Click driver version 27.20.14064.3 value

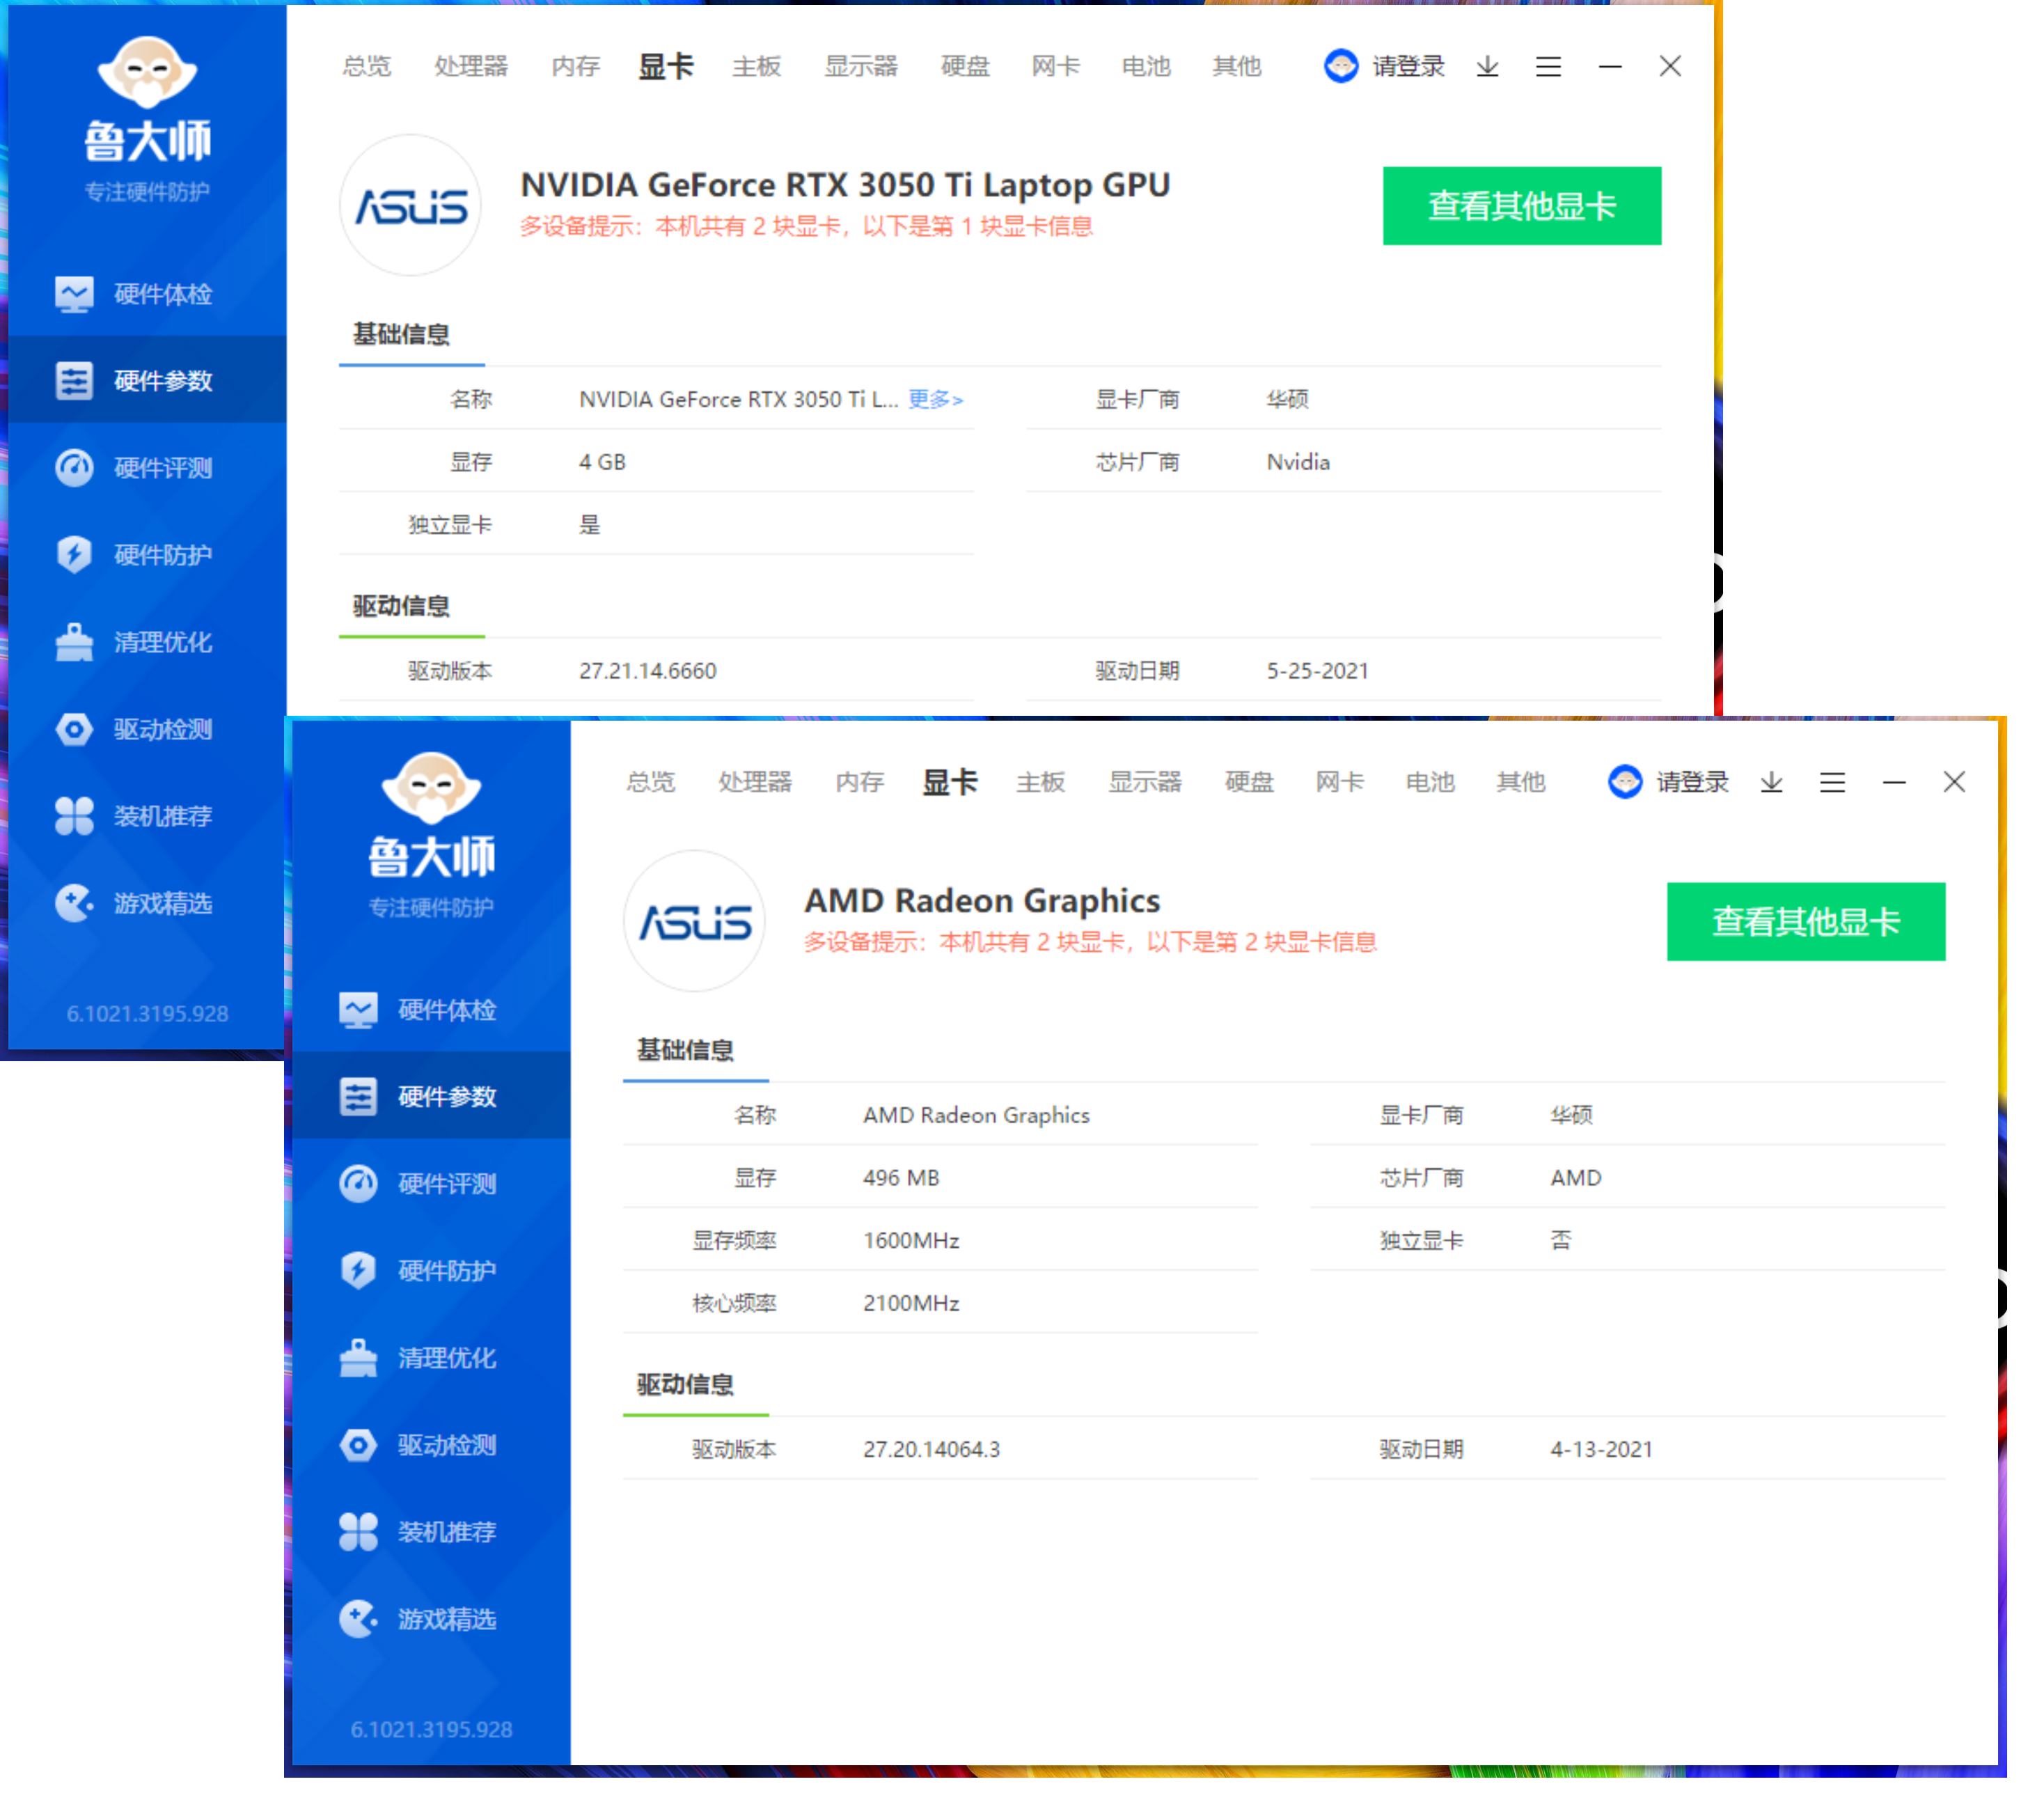(x=932, y=1449)
